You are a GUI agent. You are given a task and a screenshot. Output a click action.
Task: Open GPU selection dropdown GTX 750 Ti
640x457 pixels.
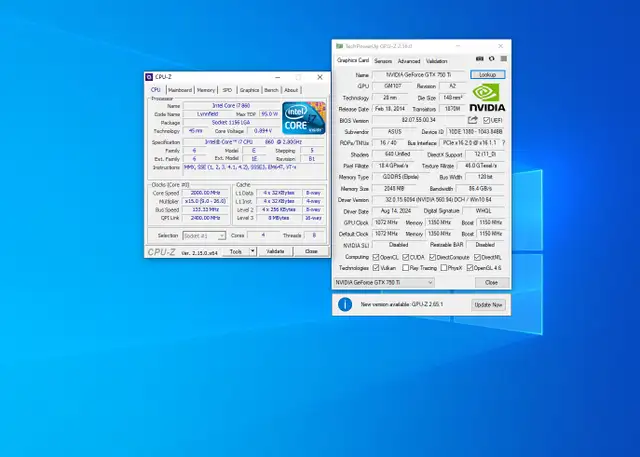click(x=384, y=282)
